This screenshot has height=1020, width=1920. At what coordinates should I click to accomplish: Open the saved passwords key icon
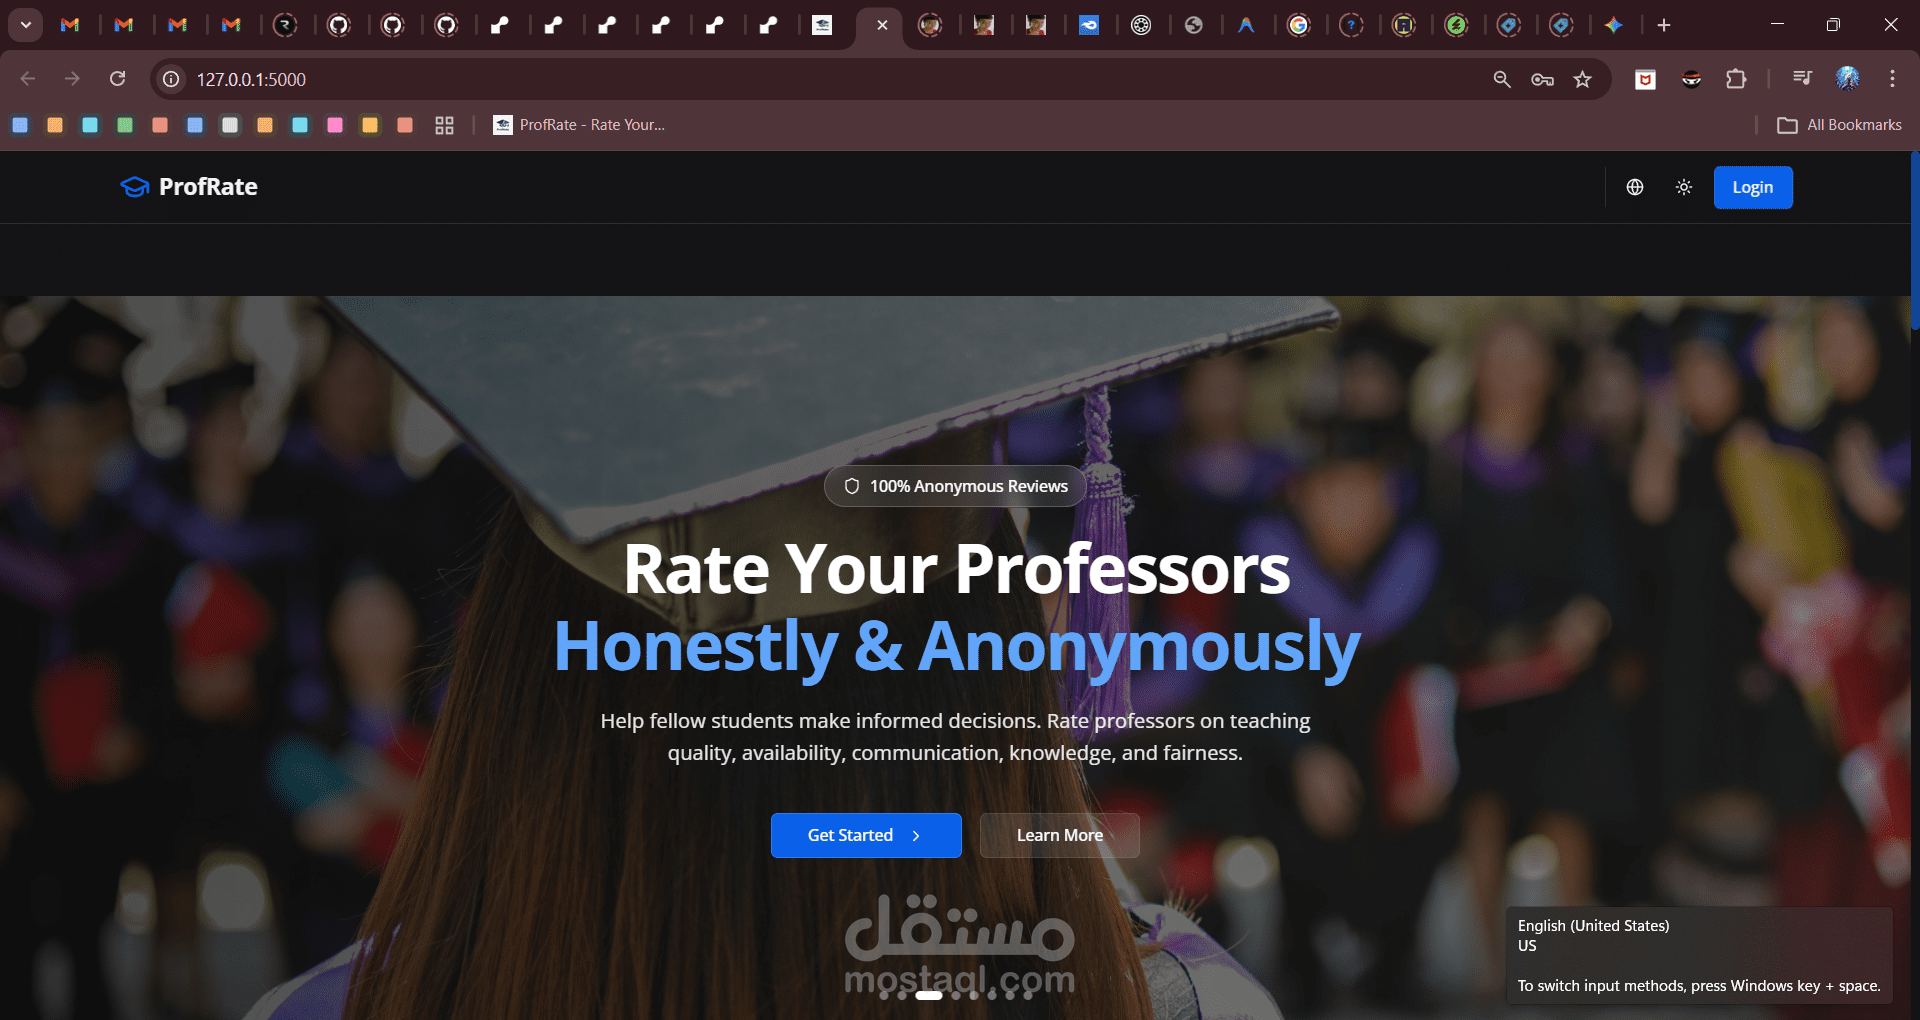pyautogui.click(x=1542, y=79)
